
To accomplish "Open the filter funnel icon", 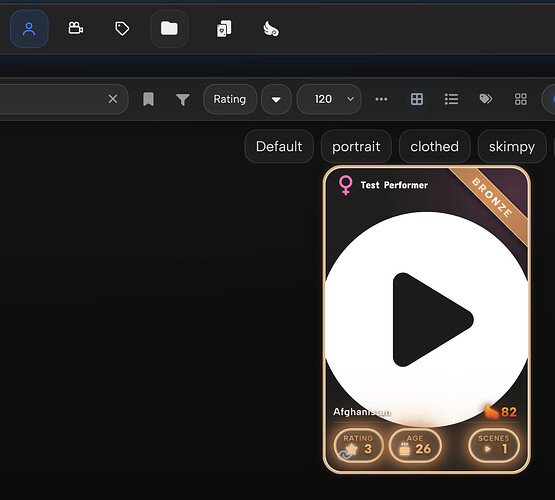I will pyautogui.click(x=183, y=99).
